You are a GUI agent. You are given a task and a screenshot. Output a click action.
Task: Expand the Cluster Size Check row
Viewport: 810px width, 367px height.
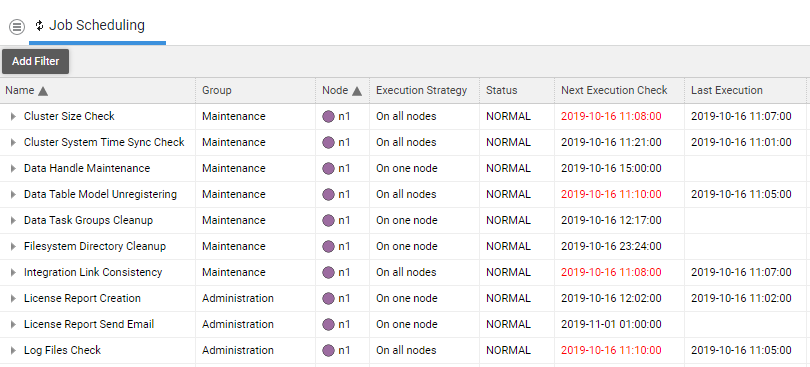(x=13, y=117)
